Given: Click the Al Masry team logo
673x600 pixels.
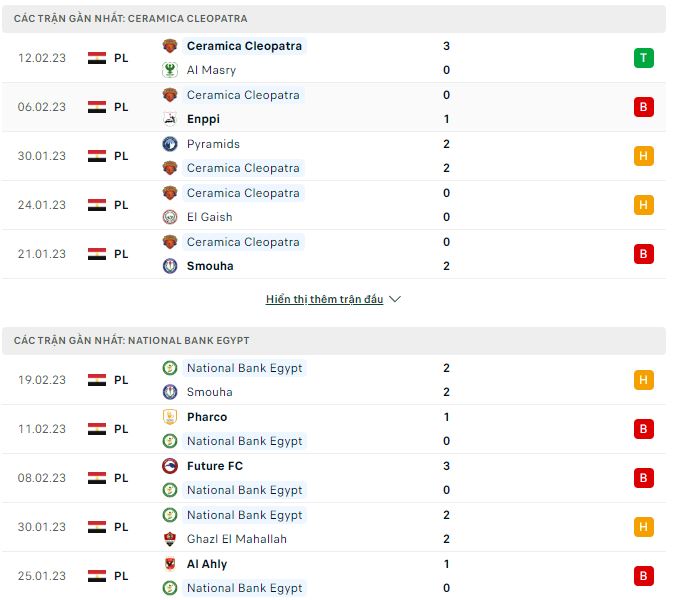Looking at the screenshot, I should (x=170, y=70).
